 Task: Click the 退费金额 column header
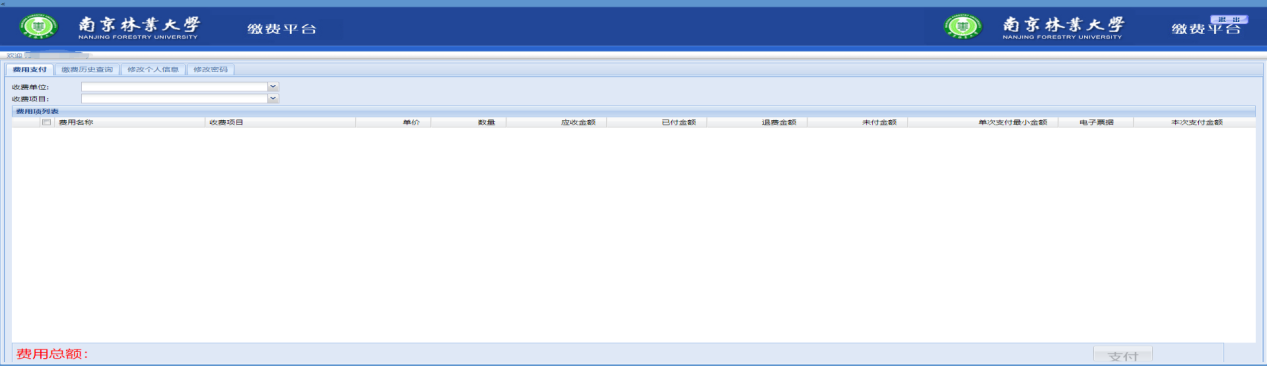pyautogui.click(x=757, y=122)
